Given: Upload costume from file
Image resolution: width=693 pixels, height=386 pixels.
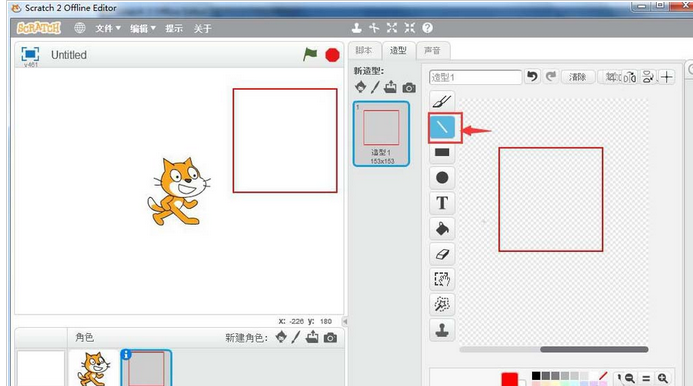Looking at the screenshot, I should point(390,87).
